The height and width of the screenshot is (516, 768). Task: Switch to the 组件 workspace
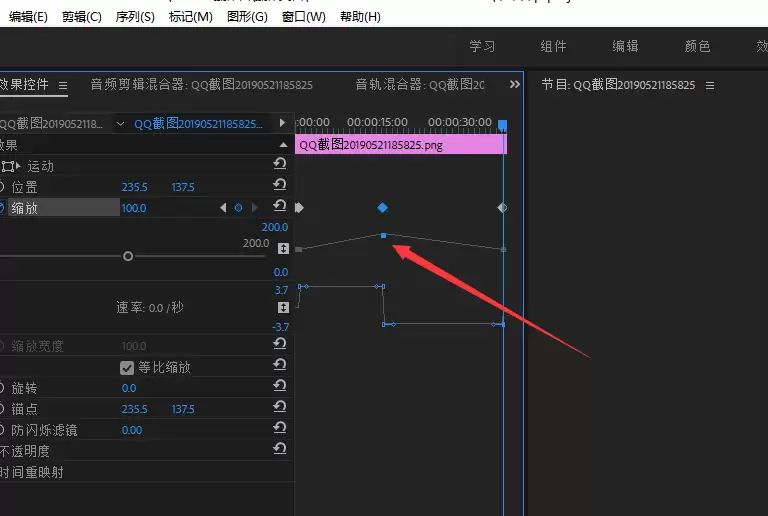coord(553,47)
